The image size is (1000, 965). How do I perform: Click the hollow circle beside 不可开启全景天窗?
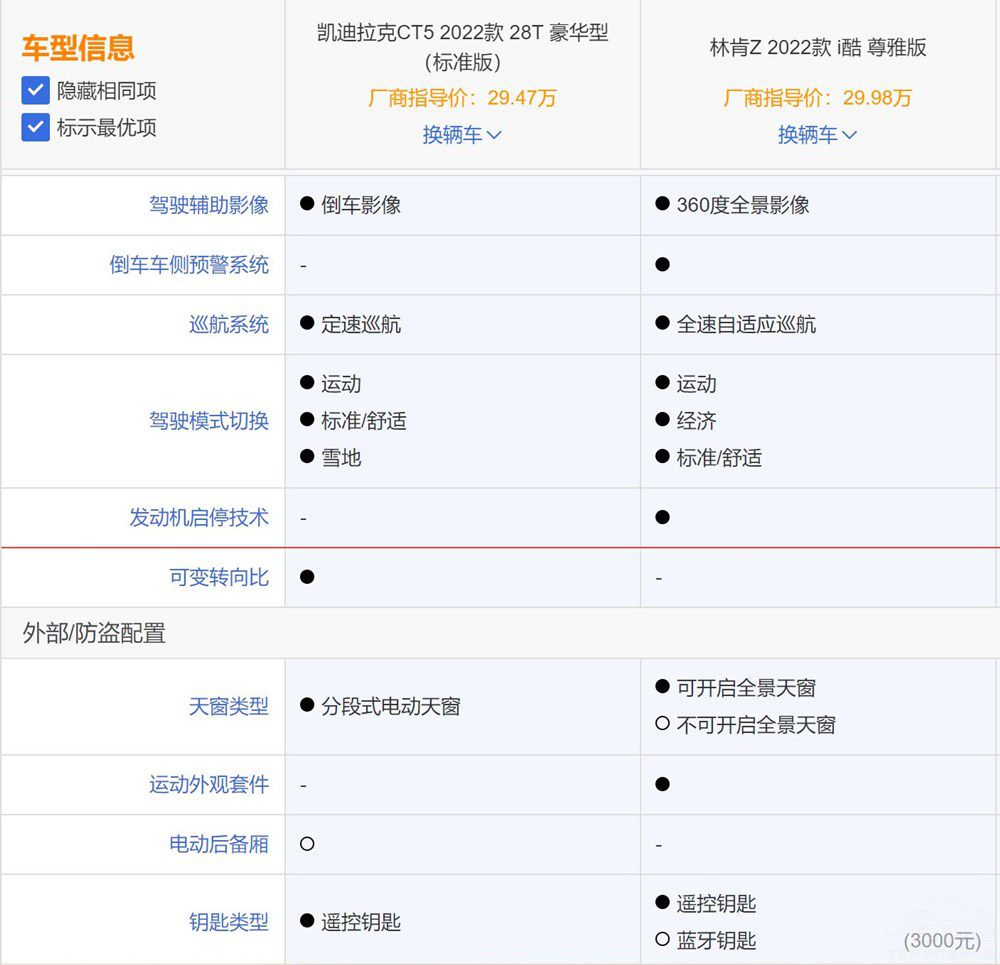click(662, 723)
